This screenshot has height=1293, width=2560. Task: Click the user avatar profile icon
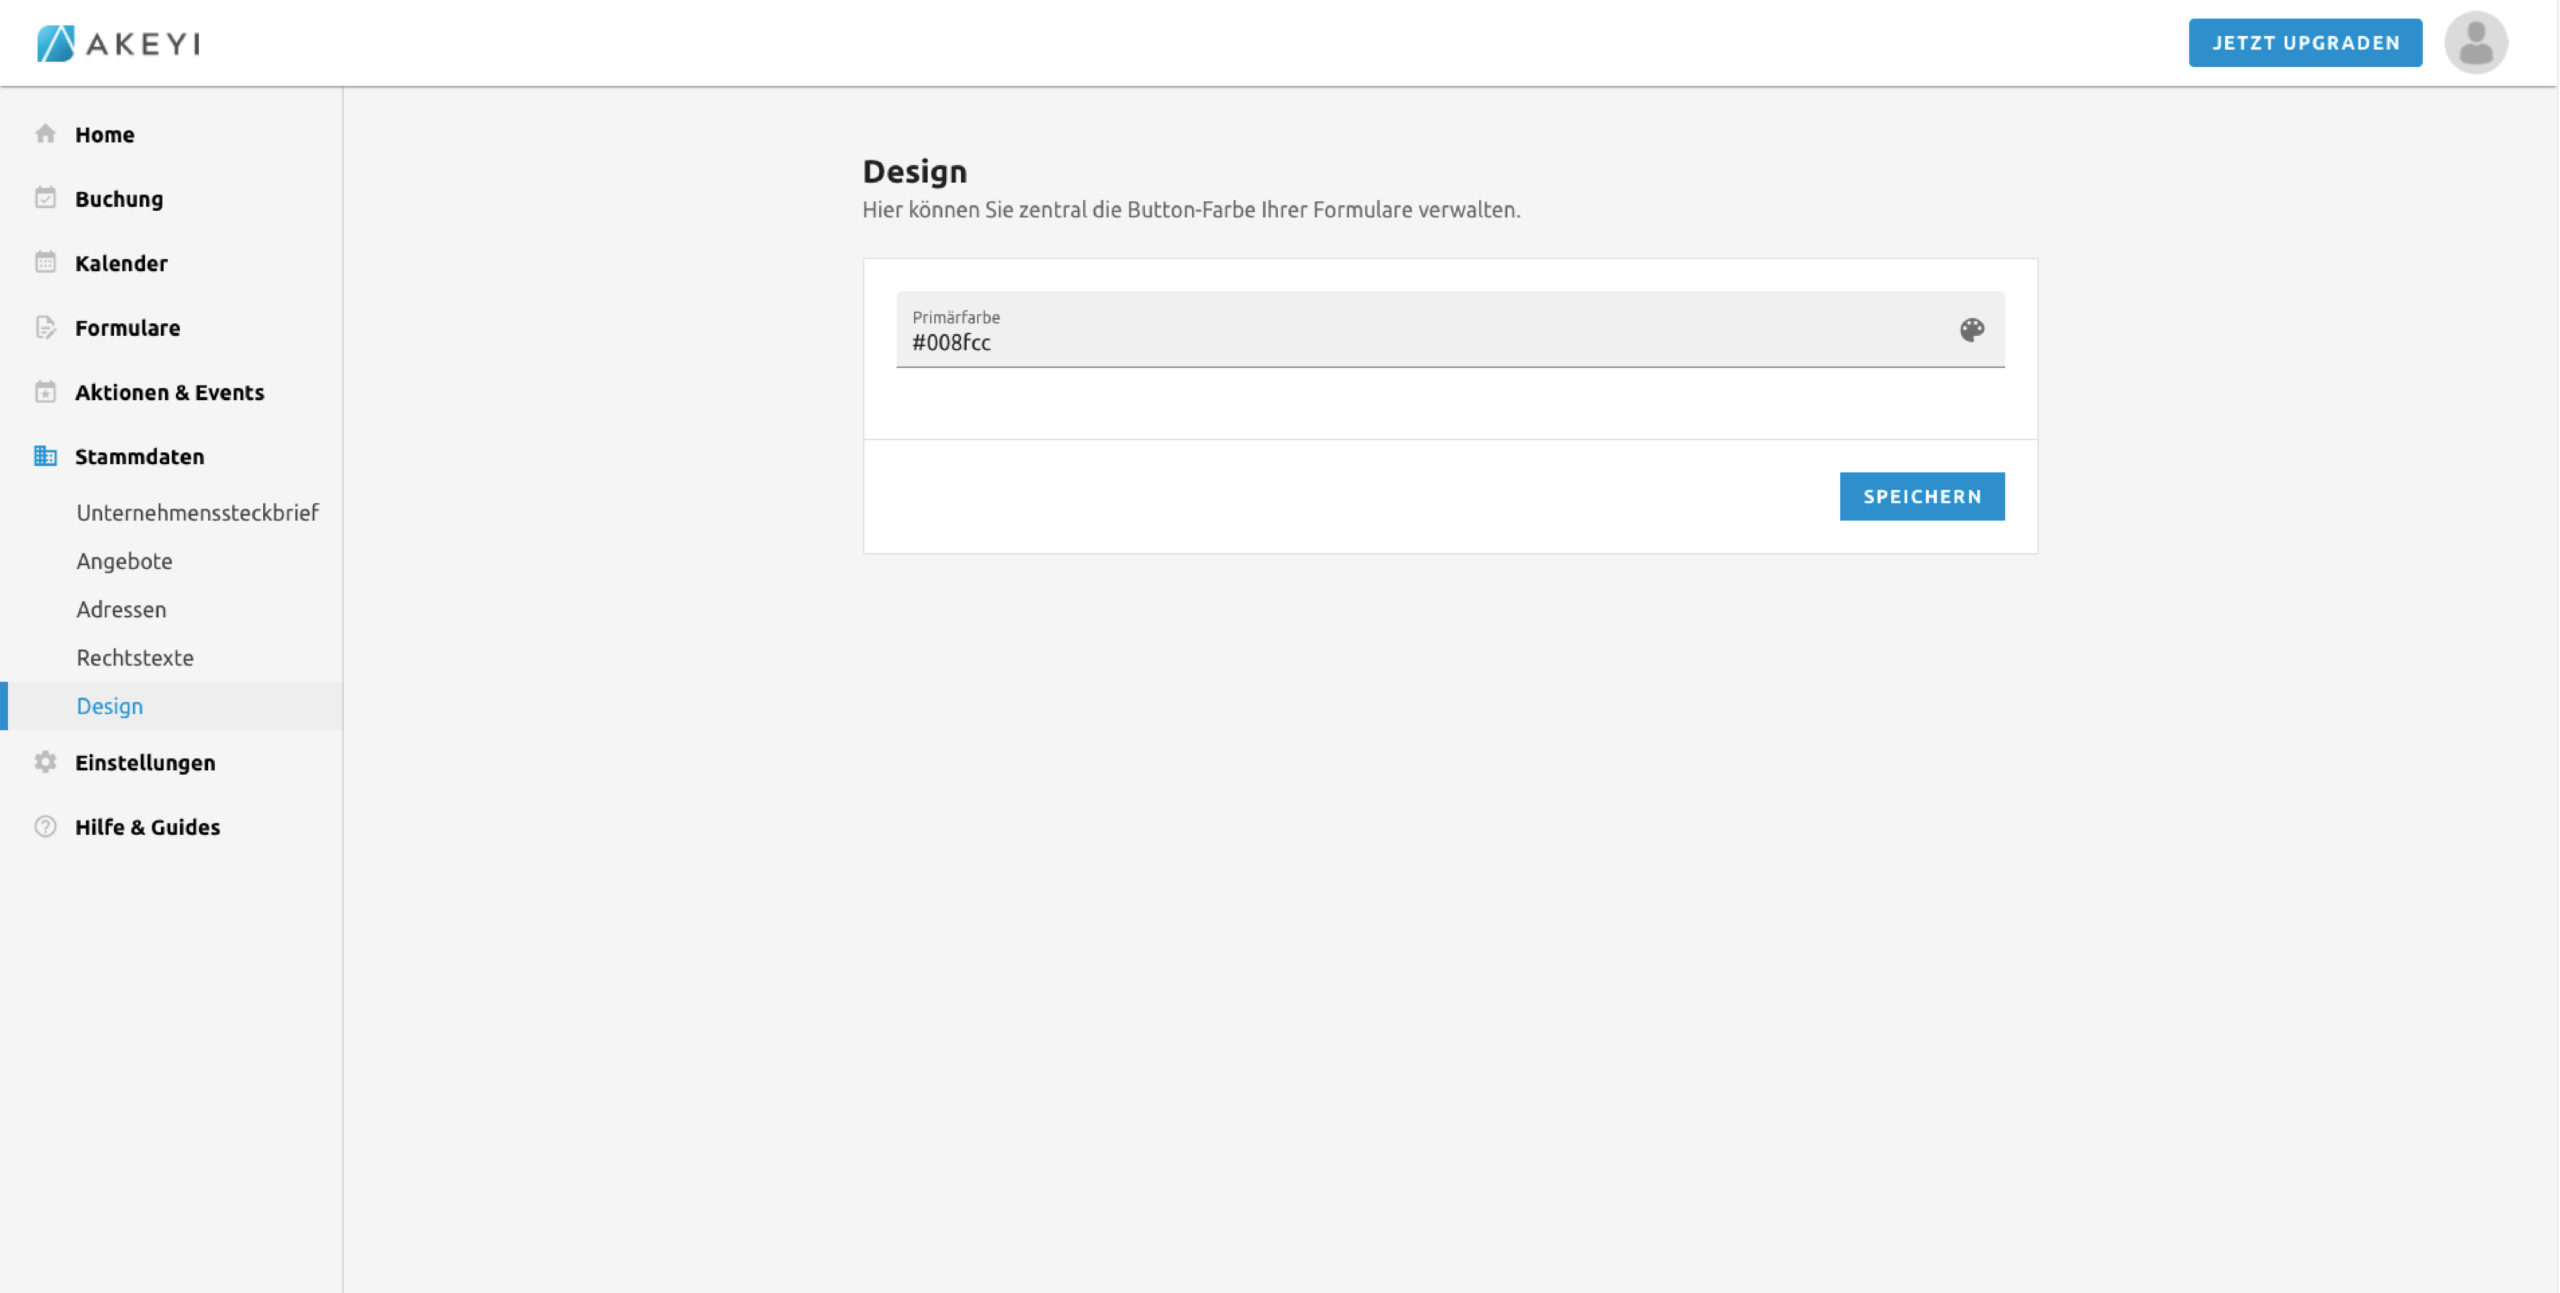[2475, 43]
